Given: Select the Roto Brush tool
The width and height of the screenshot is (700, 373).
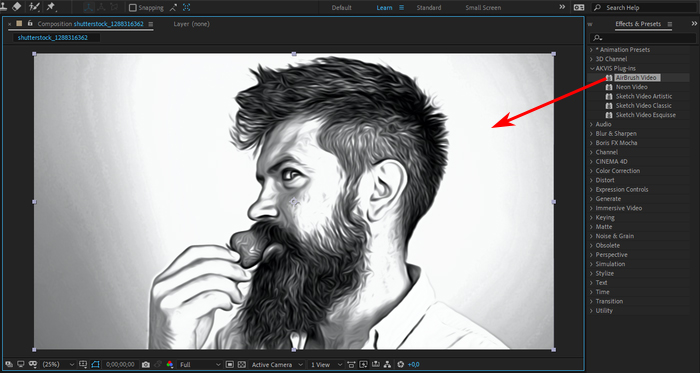Looking at the screenshot, I should (x=33, y=7).
